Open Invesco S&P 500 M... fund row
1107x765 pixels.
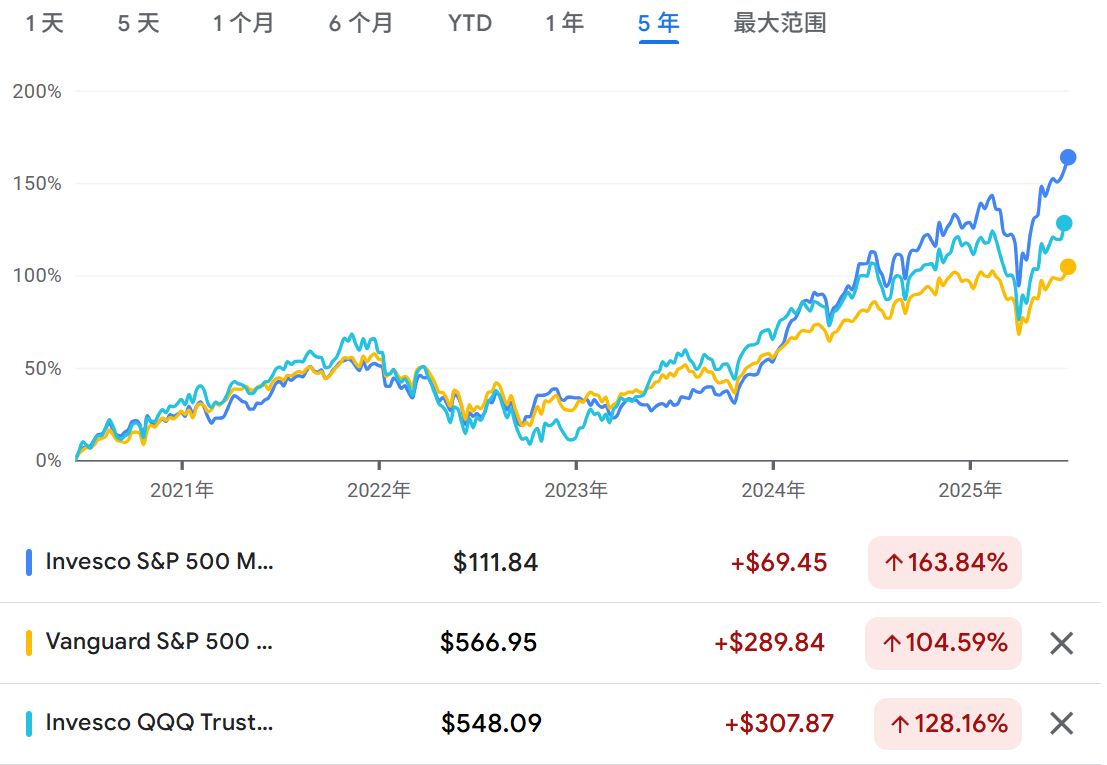(x=551, y=562)
